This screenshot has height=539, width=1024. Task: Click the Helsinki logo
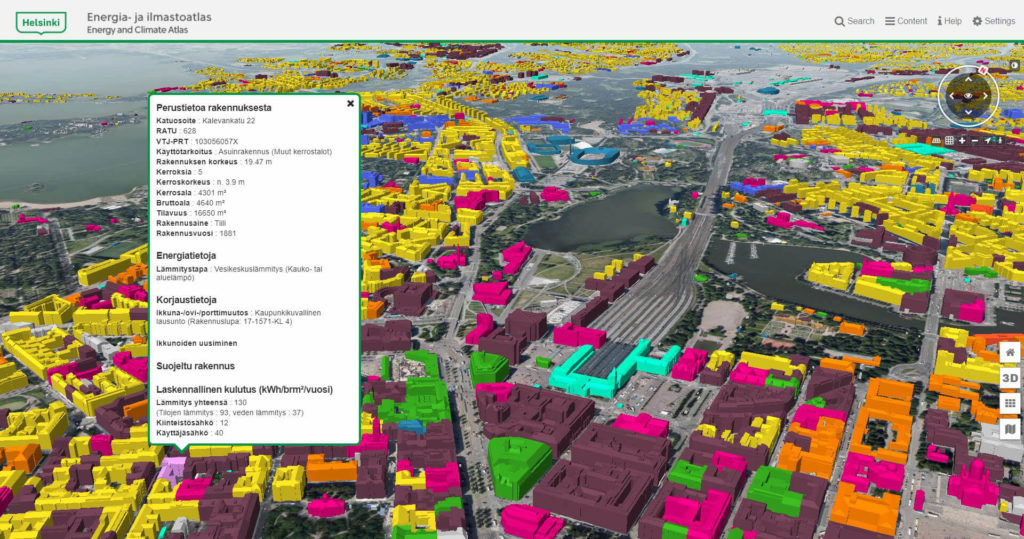coord(40,22)
